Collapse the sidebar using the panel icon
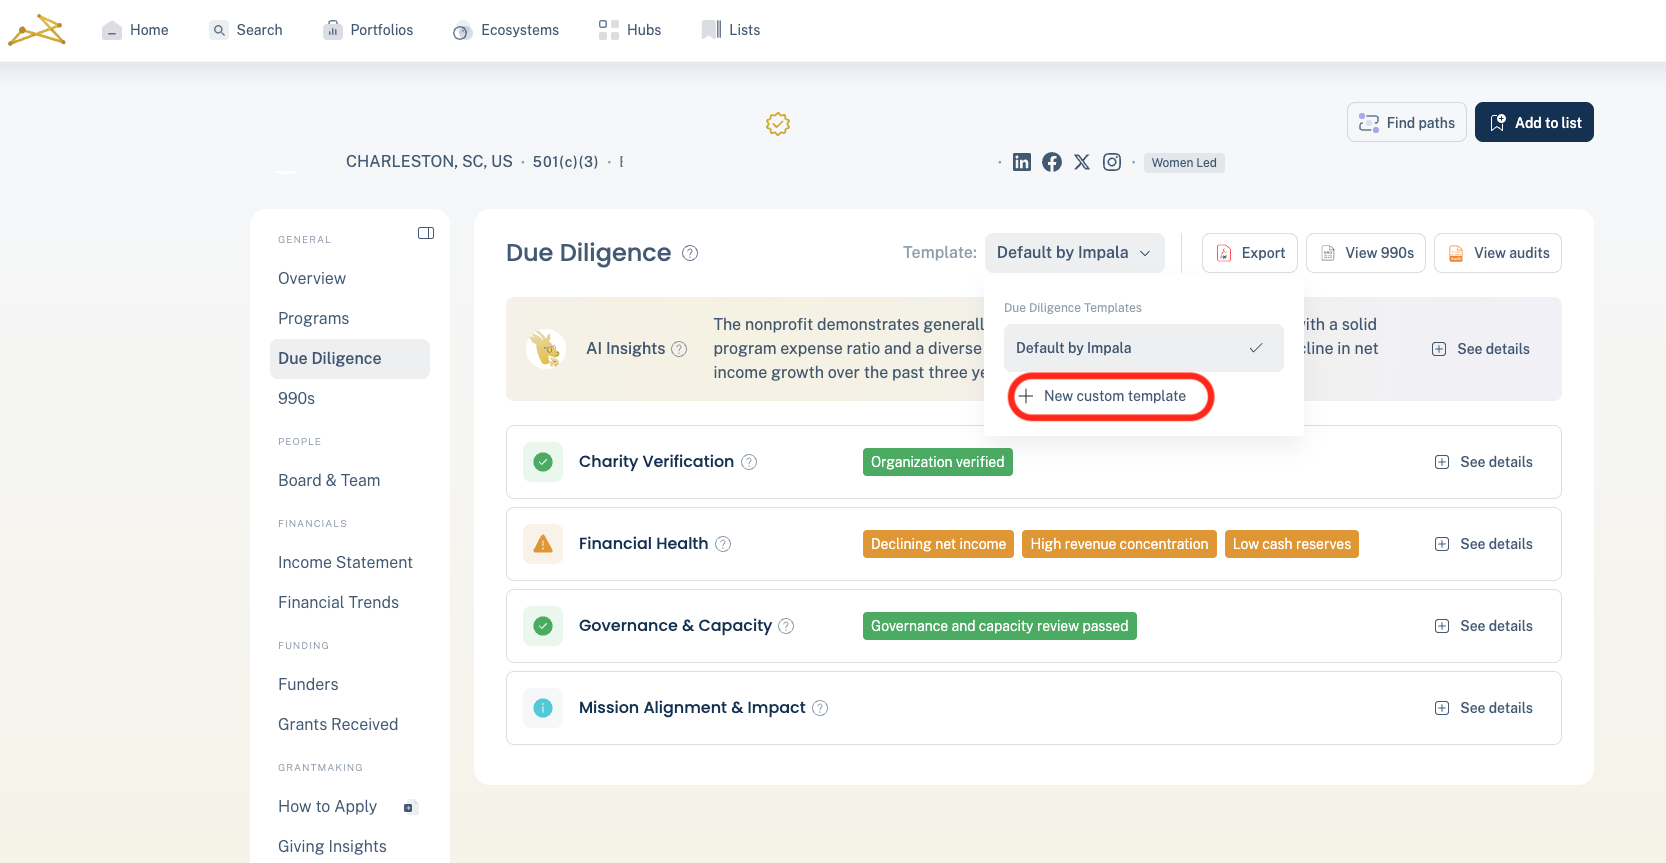This screenshot has width=1666, height=863. [x=426, y=233]
